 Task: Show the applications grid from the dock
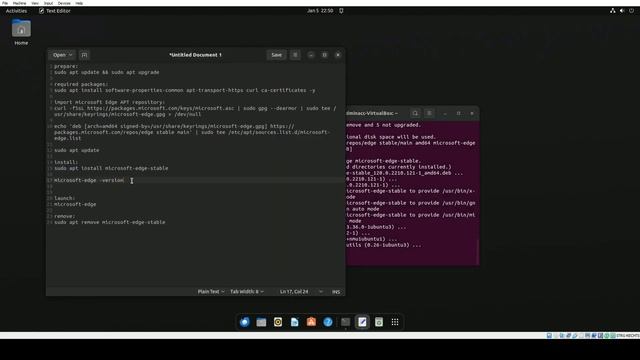395,322
